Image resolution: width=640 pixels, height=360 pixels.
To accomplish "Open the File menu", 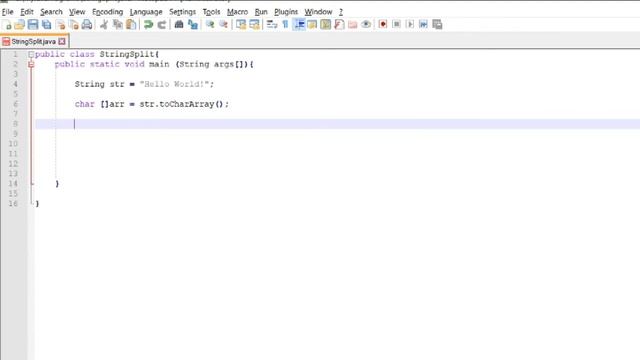I will point(7,12).
